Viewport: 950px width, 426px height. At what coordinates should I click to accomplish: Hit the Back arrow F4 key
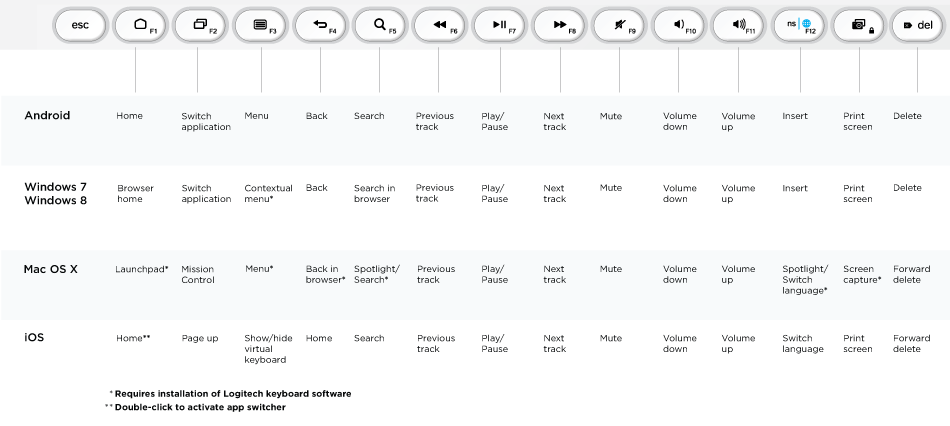pyautogui.click(x=320, y=25)
